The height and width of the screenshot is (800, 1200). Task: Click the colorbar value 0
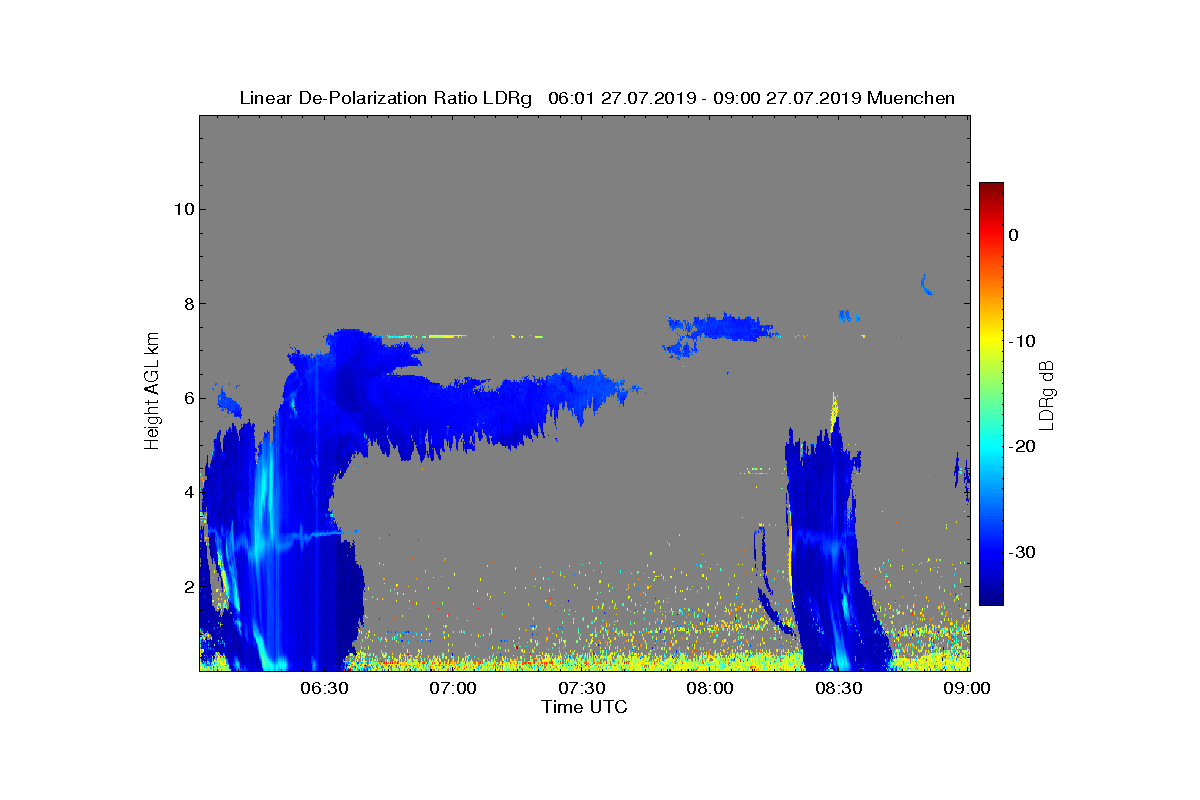point(1013,235)
